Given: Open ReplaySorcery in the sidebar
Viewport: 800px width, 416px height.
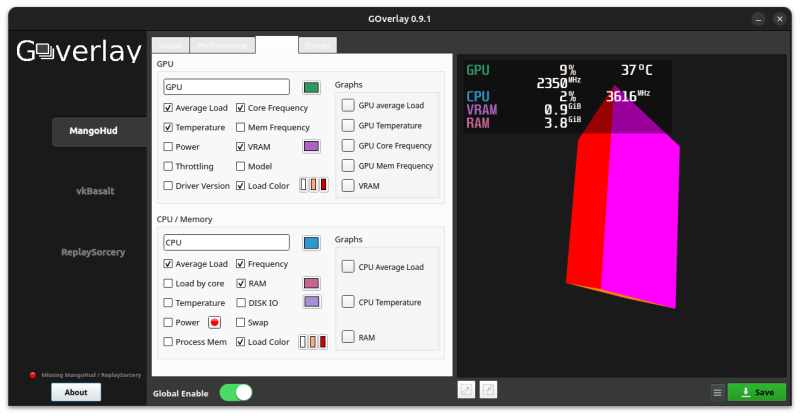Looking at the screenshot, I should [93, 252].
